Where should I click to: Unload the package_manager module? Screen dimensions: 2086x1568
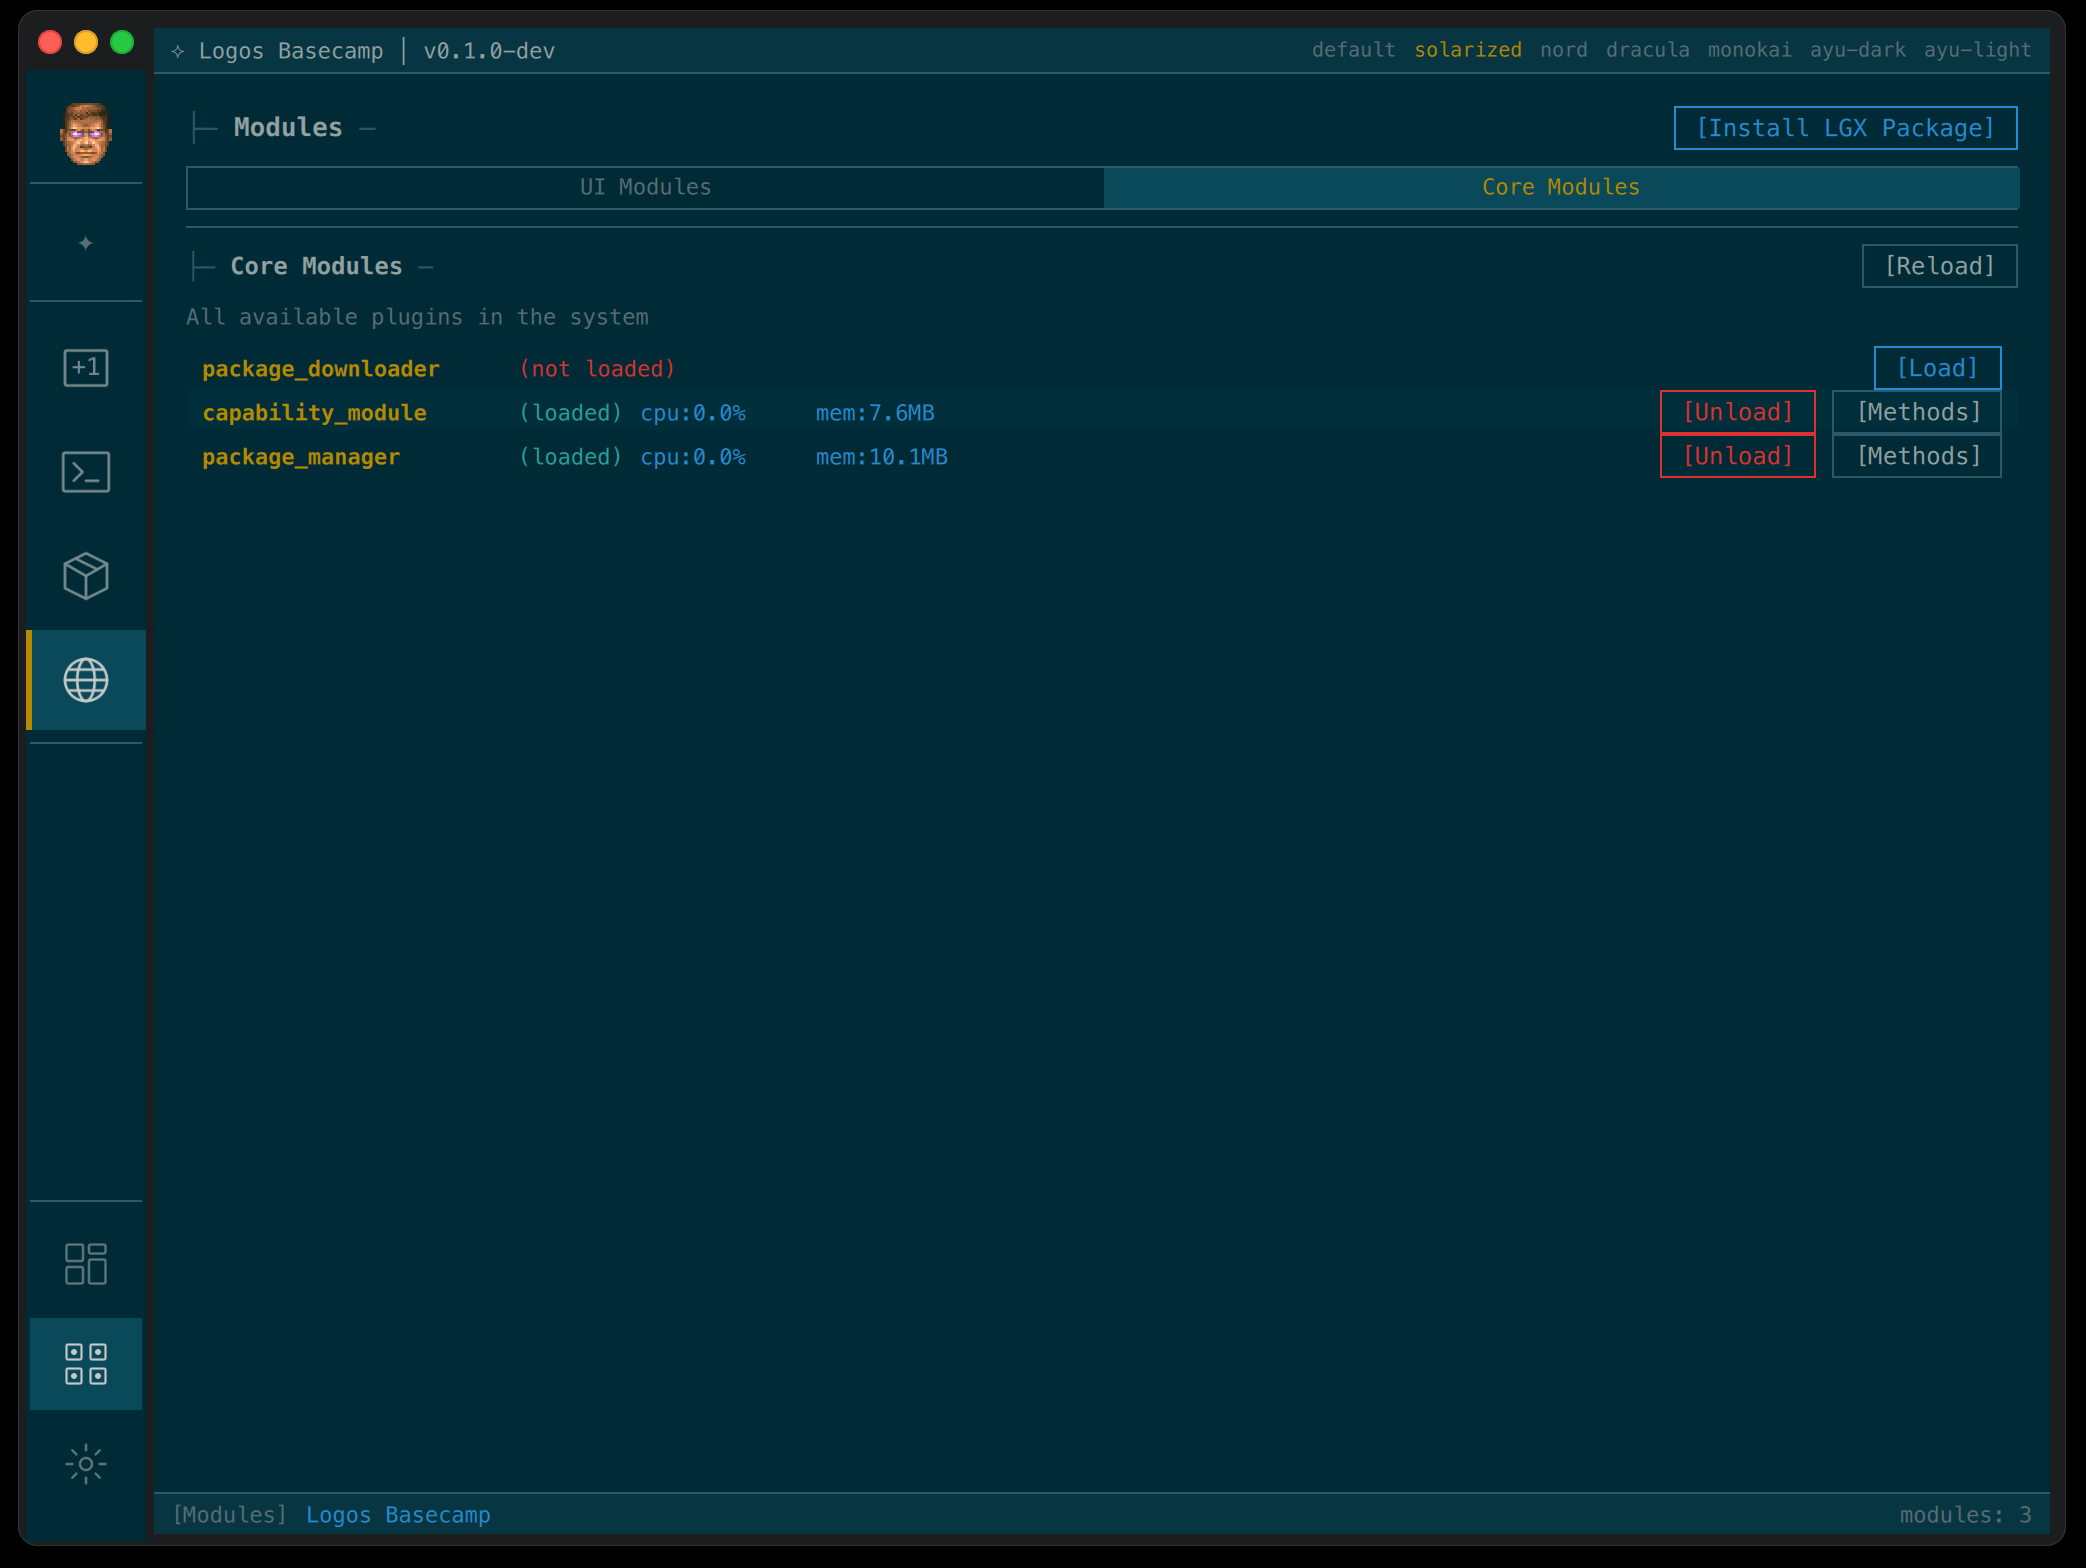[1737, 456]
